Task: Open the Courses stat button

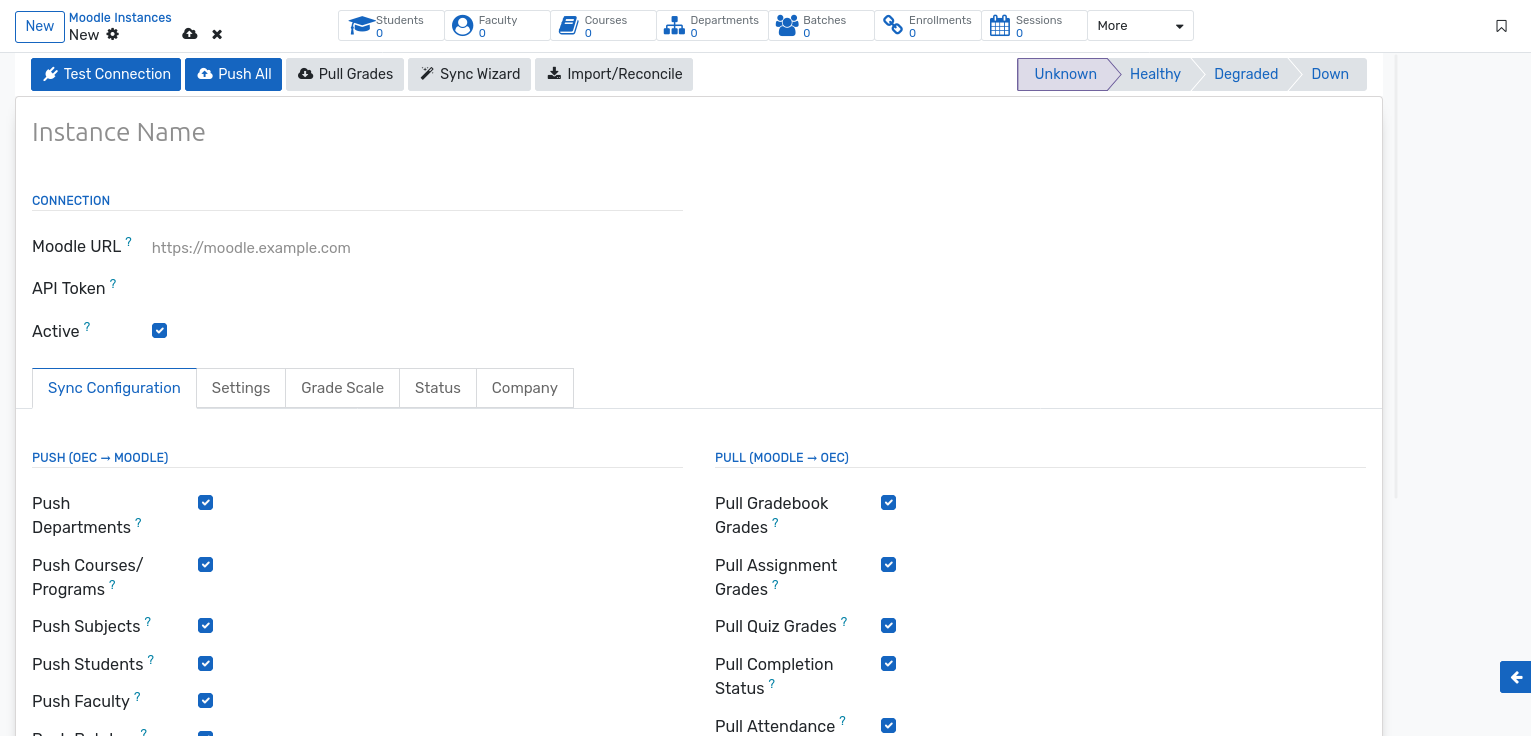Action: pos(604,26)
